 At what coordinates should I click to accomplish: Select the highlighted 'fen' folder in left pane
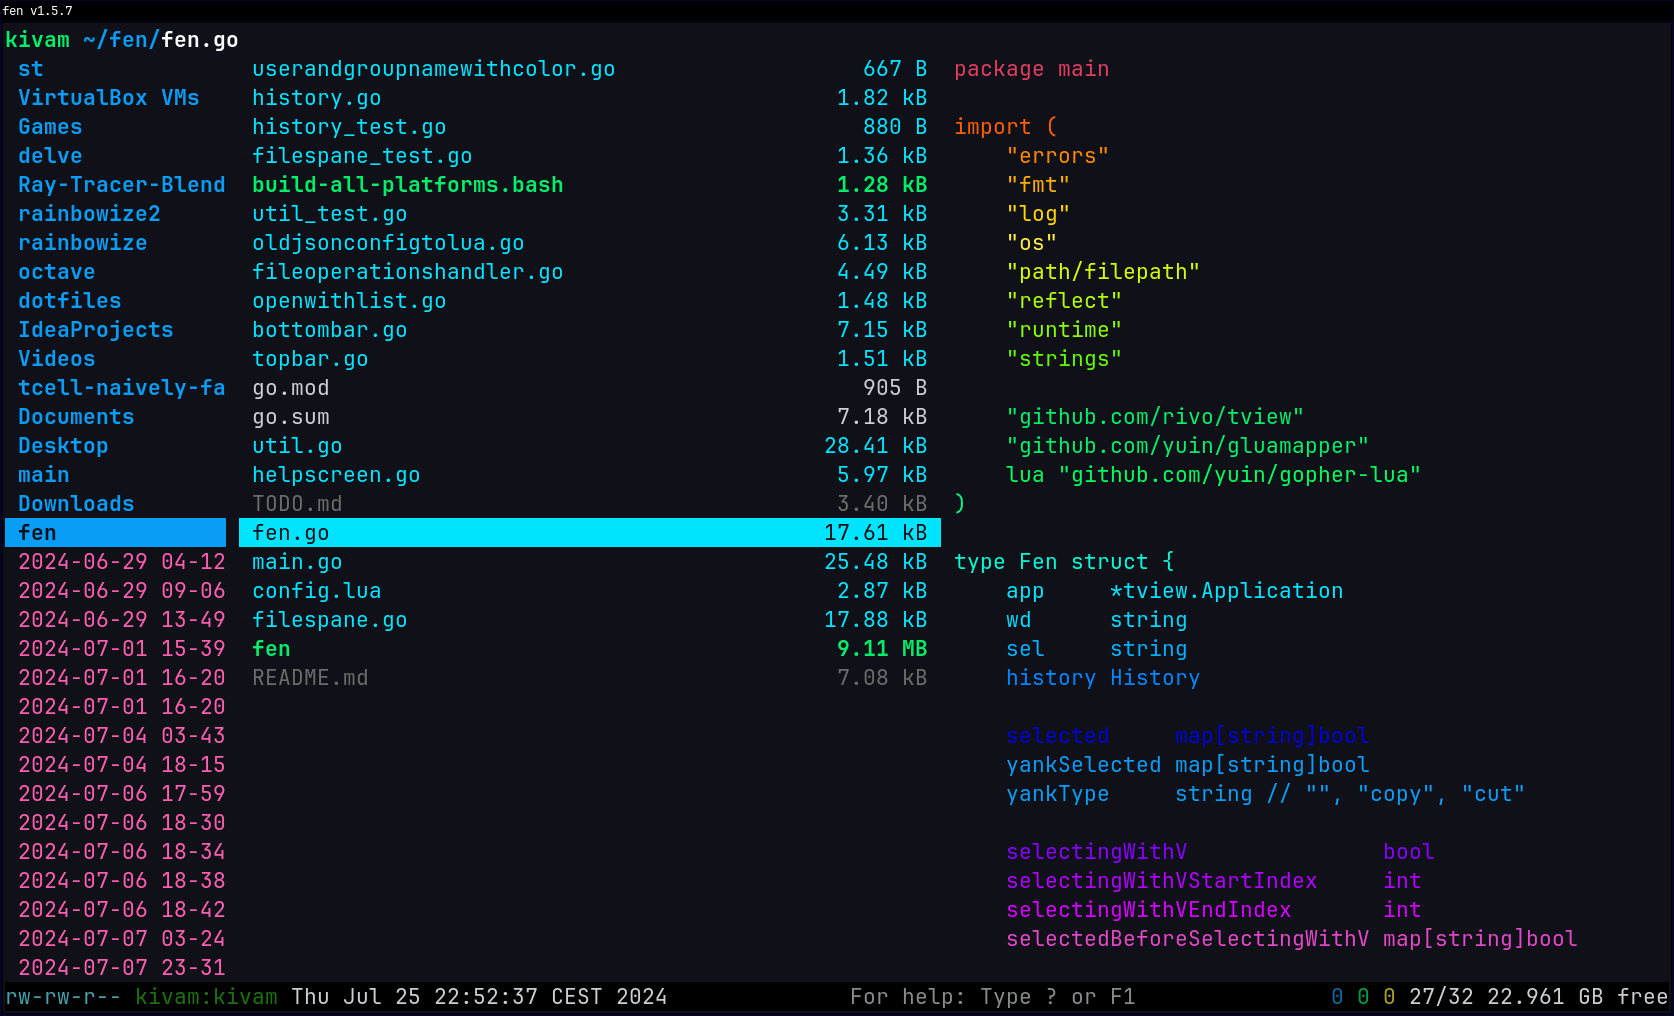(x=116, y=533)
